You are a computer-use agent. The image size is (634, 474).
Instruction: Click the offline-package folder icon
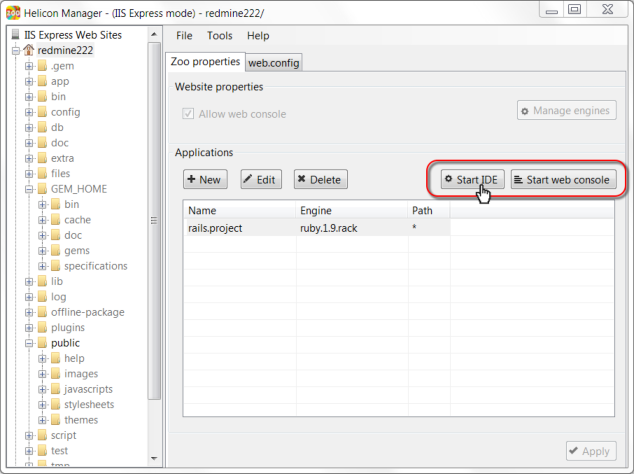coord(42,312)
